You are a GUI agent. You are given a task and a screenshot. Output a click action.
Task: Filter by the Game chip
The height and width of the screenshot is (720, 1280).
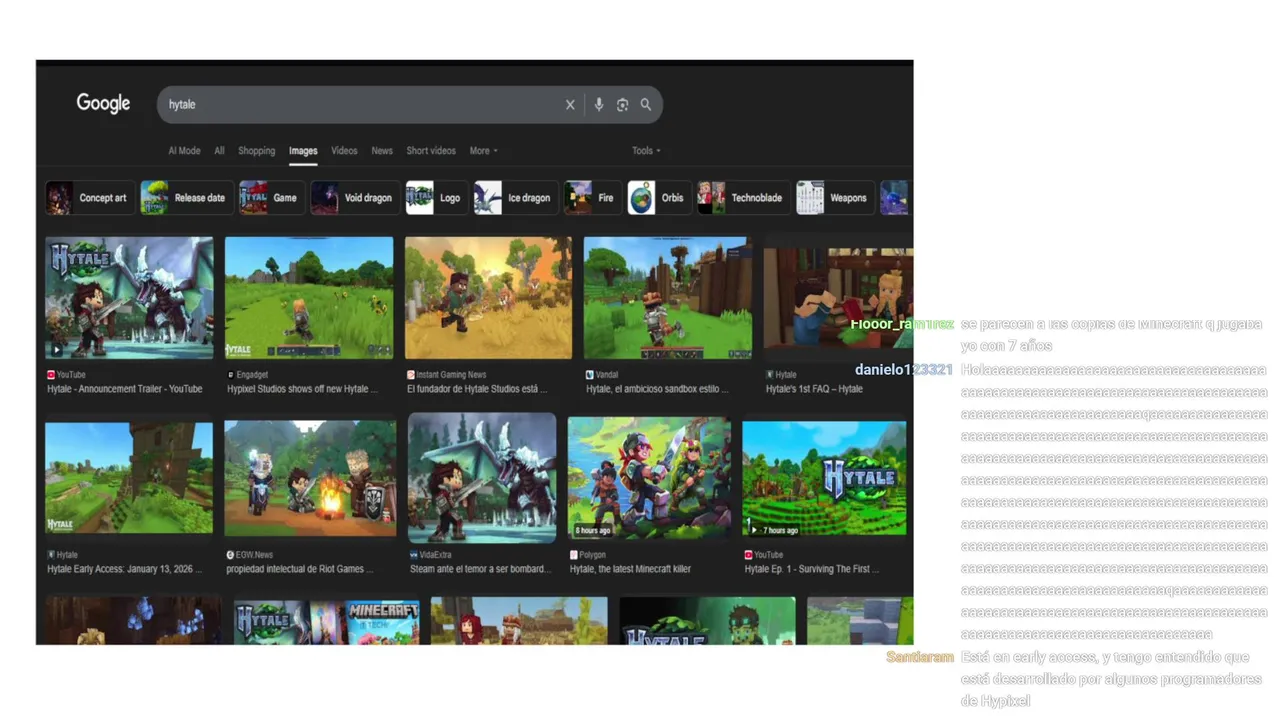coord(271,198)
